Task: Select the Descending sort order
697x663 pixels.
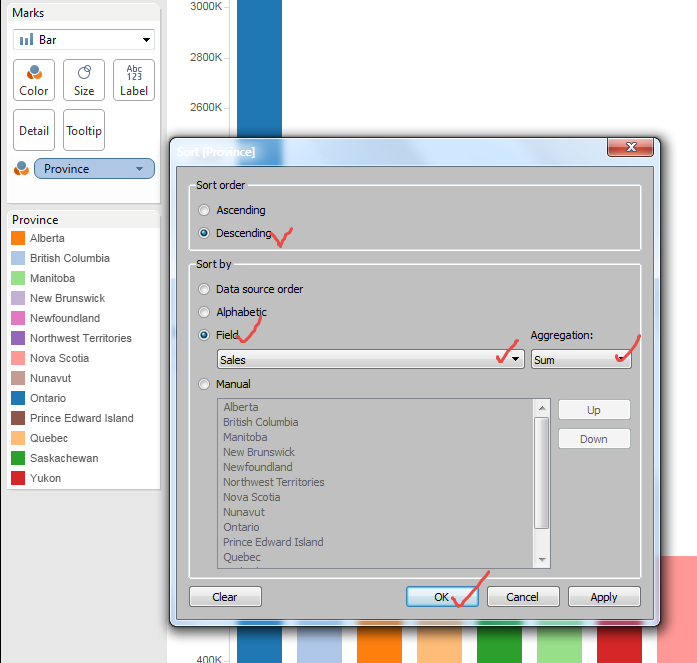Action: (x=204, y=233)
